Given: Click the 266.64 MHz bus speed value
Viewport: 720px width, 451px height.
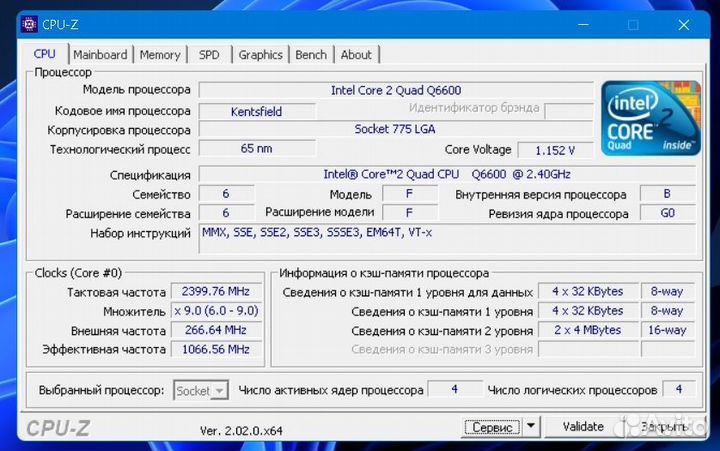Looking at the screenshot, I should point(216,330).
